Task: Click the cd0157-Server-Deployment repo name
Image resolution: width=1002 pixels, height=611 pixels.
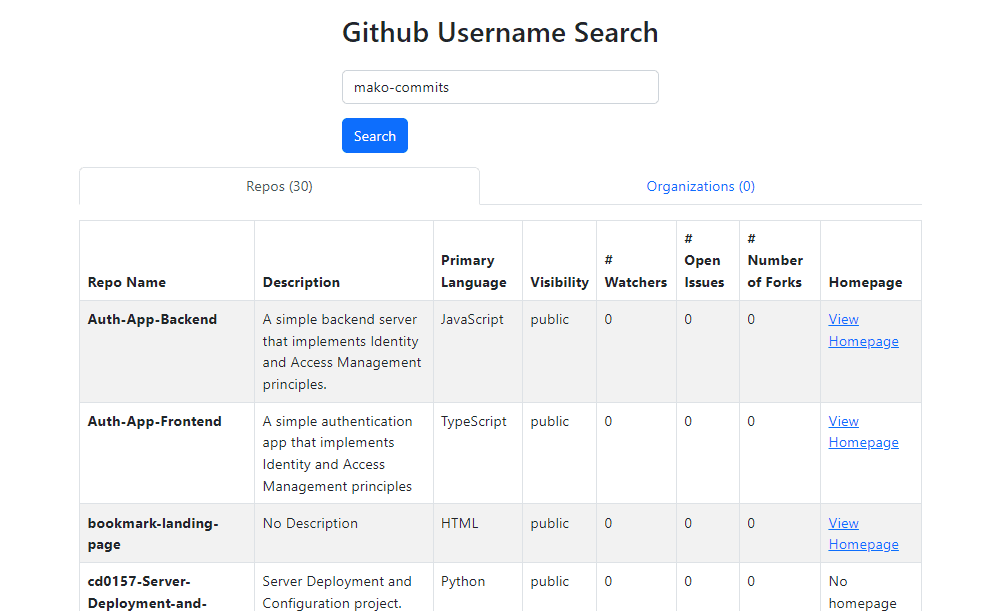Action: pyautogui.click(x=147, y=592)
